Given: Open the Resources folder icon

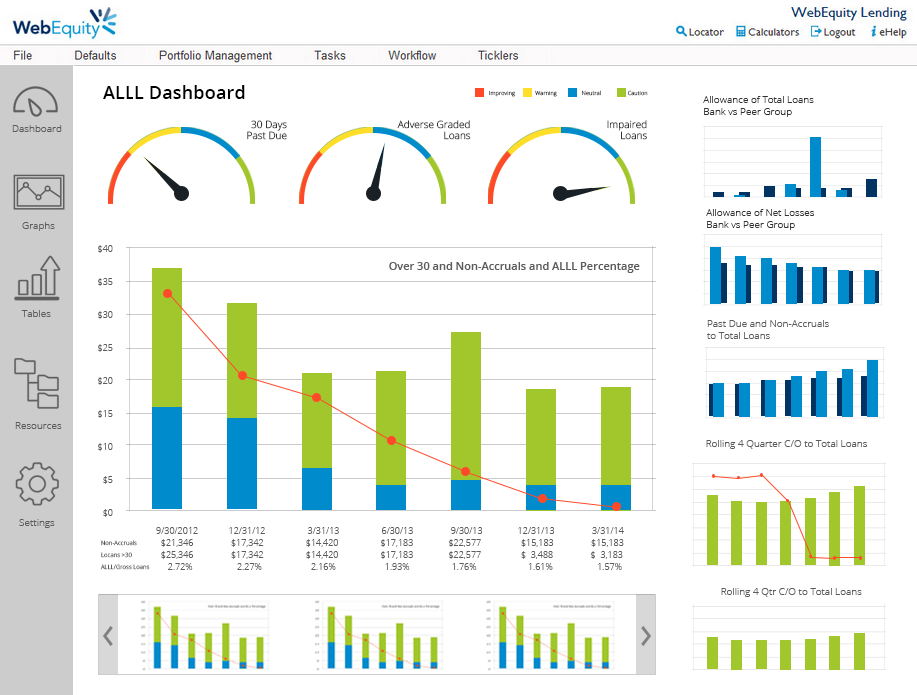Looking at the screenshot, I should tap(38, 383).
